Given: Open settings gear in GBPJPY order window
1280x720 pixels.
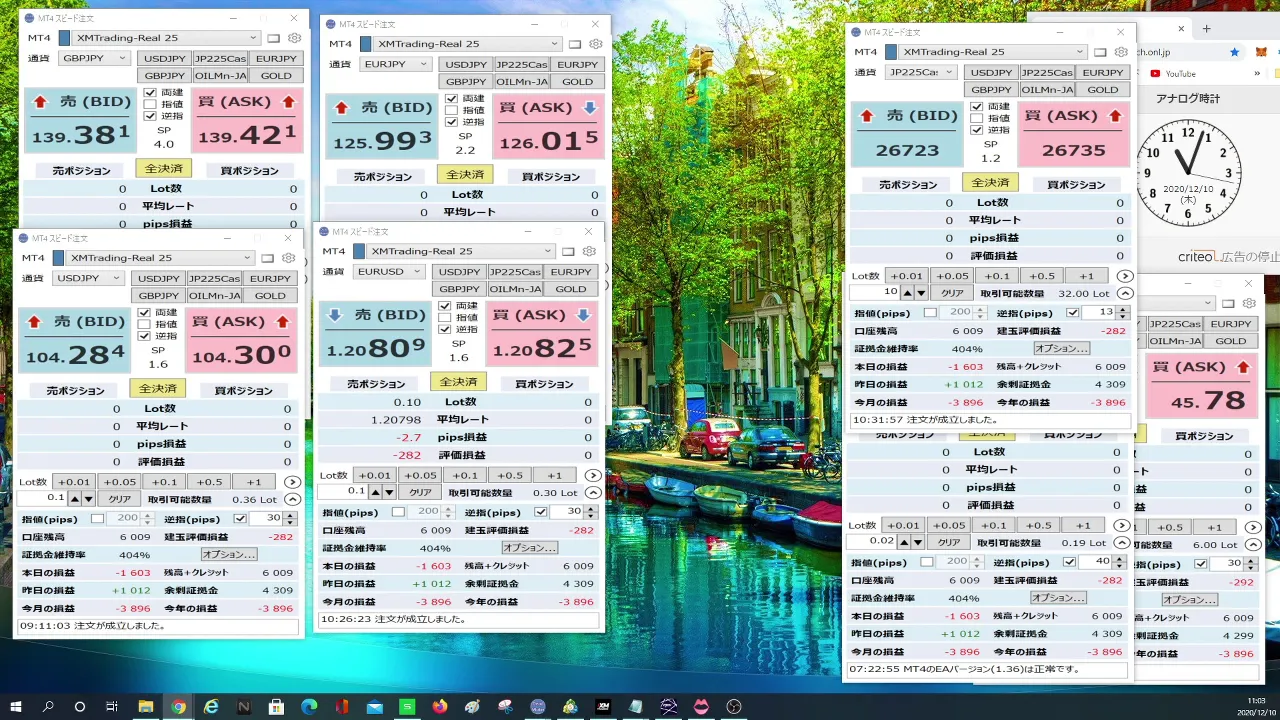Looking at the screenshot, I should pos(294,38).
